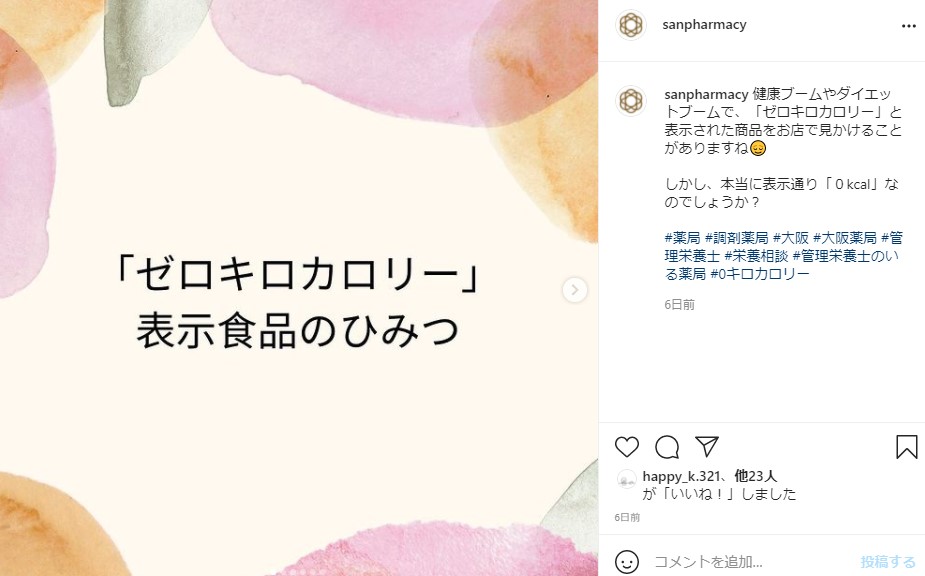Like the post with the heart icon

[626, 447]
